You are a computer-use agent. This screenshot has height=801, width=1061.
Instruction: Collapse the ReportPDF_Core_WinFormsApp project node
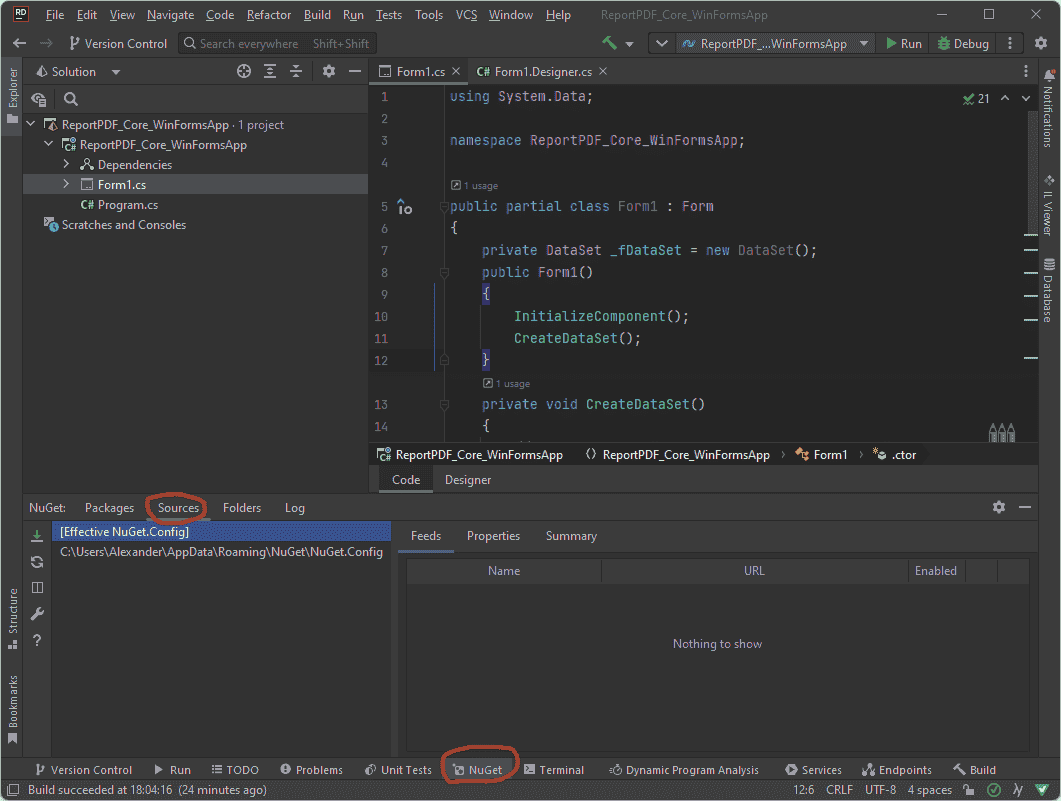49,144
